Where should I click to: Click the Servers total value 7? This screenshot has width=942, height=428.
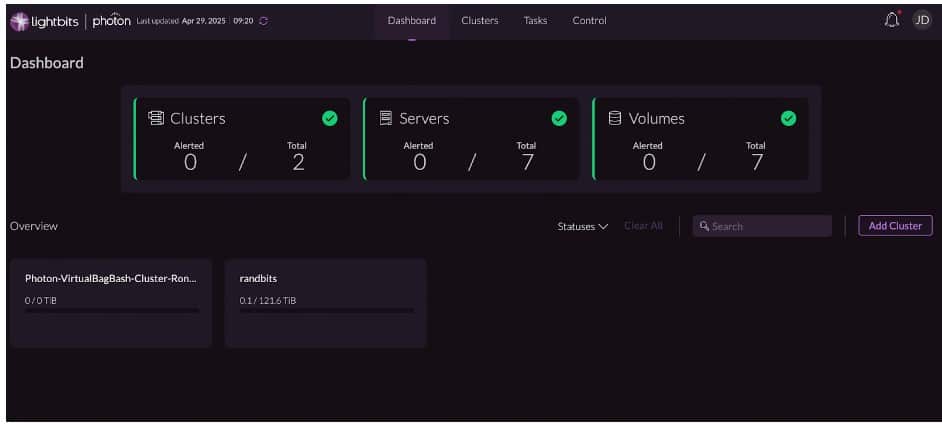coord(527,162)
